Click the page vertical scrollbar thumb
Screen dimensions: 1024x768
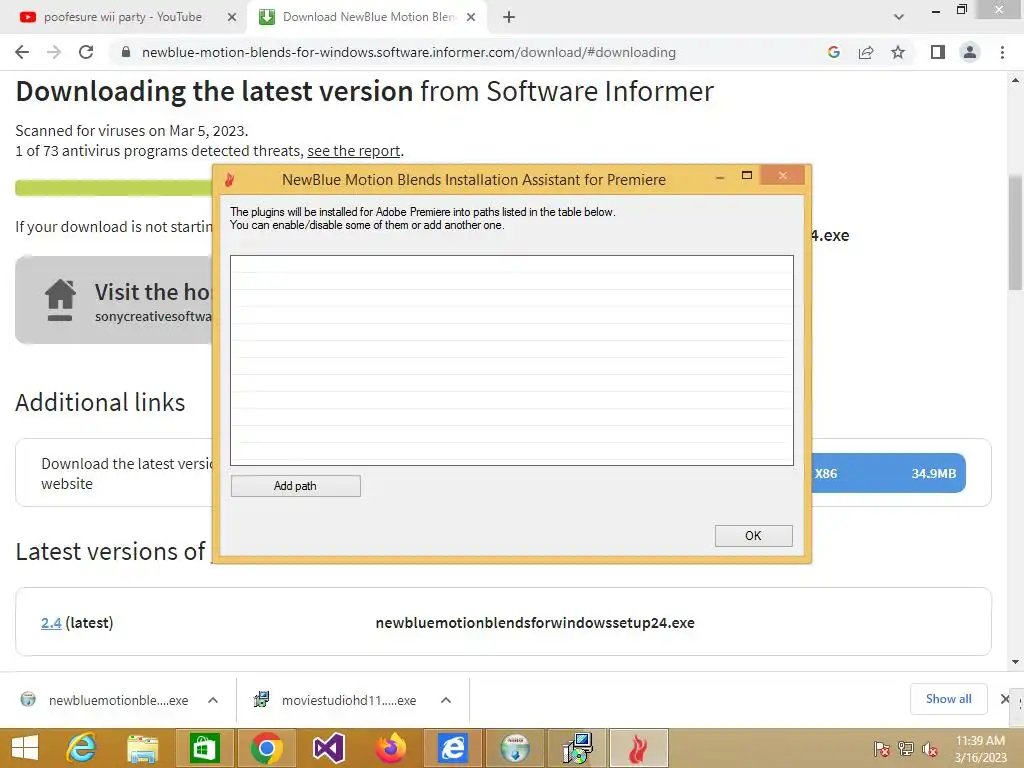[x=1015, y=233]
